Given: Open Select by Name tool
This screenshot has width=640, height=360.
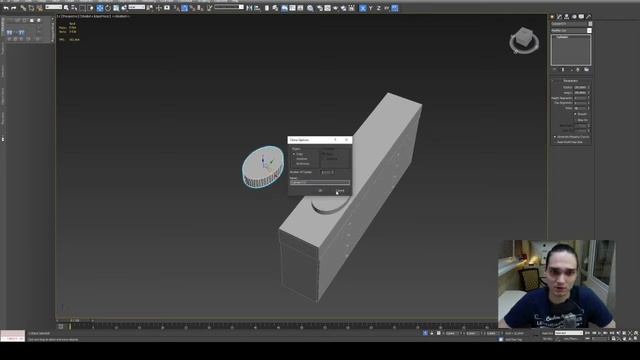Looking at the screenshot, I should click(x=74, y=8).
